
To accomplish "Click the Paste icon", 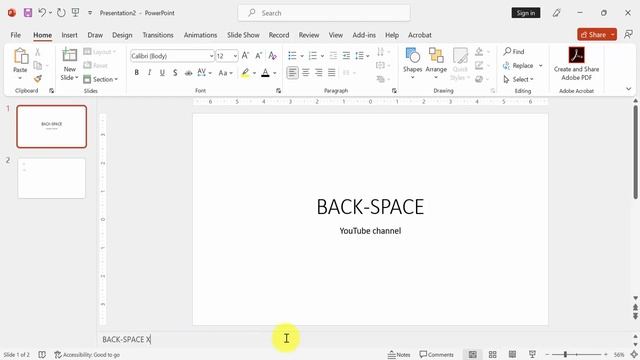I will [20, 56].
